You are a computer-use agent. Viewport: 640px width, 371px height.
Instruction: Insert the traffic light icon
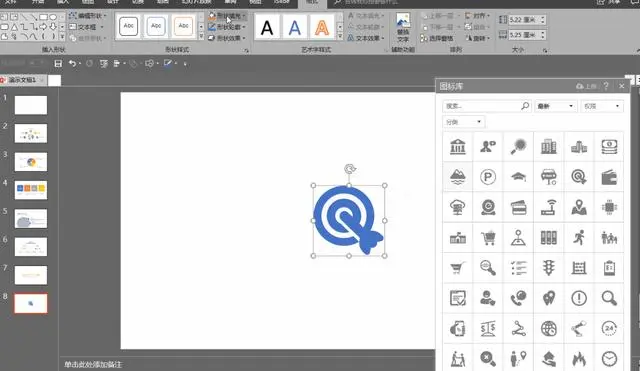pyautogui.click(x=549, y=268)
